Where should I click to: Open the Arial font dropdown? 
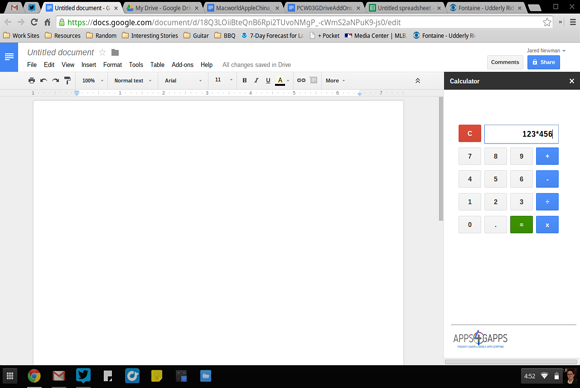click(x=183, y=80)
